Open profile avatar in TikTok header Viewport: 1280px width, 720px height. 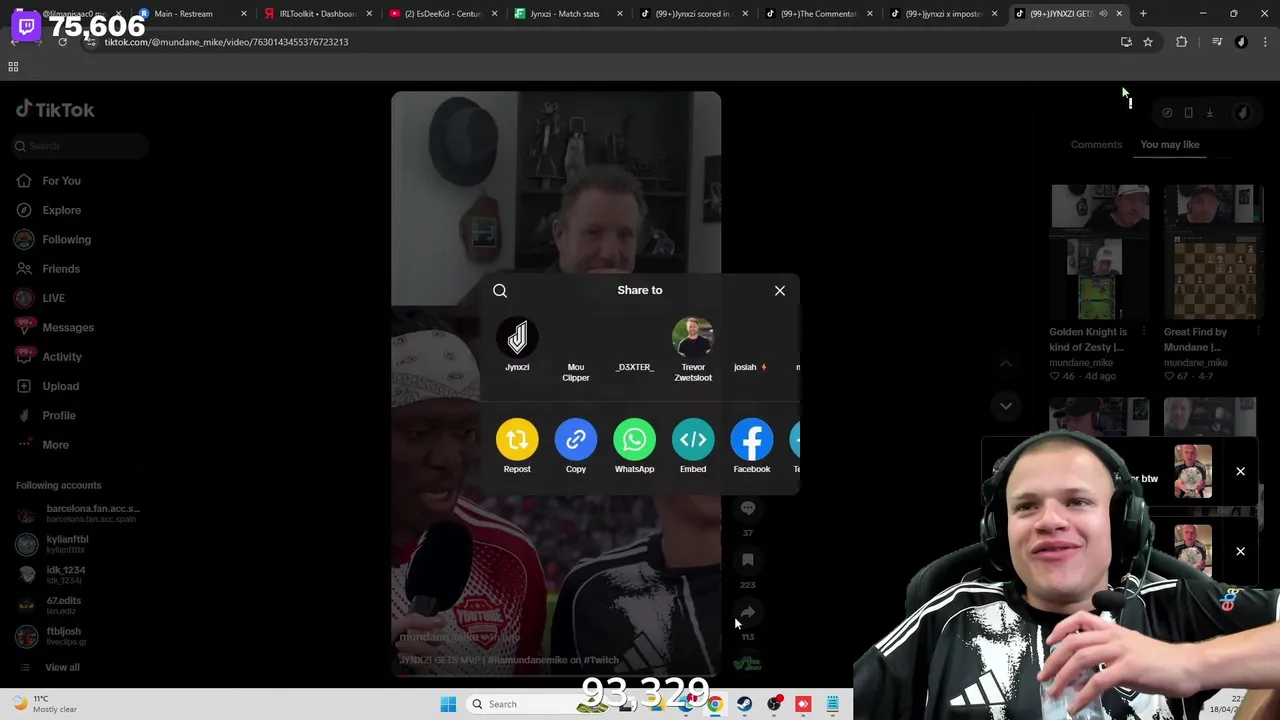point(1242,113)
